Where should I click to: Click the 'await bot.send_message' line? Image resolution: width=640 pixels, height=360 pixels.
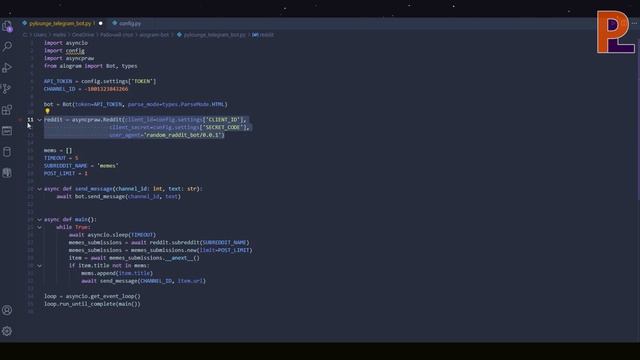click(x=118, y=197)
